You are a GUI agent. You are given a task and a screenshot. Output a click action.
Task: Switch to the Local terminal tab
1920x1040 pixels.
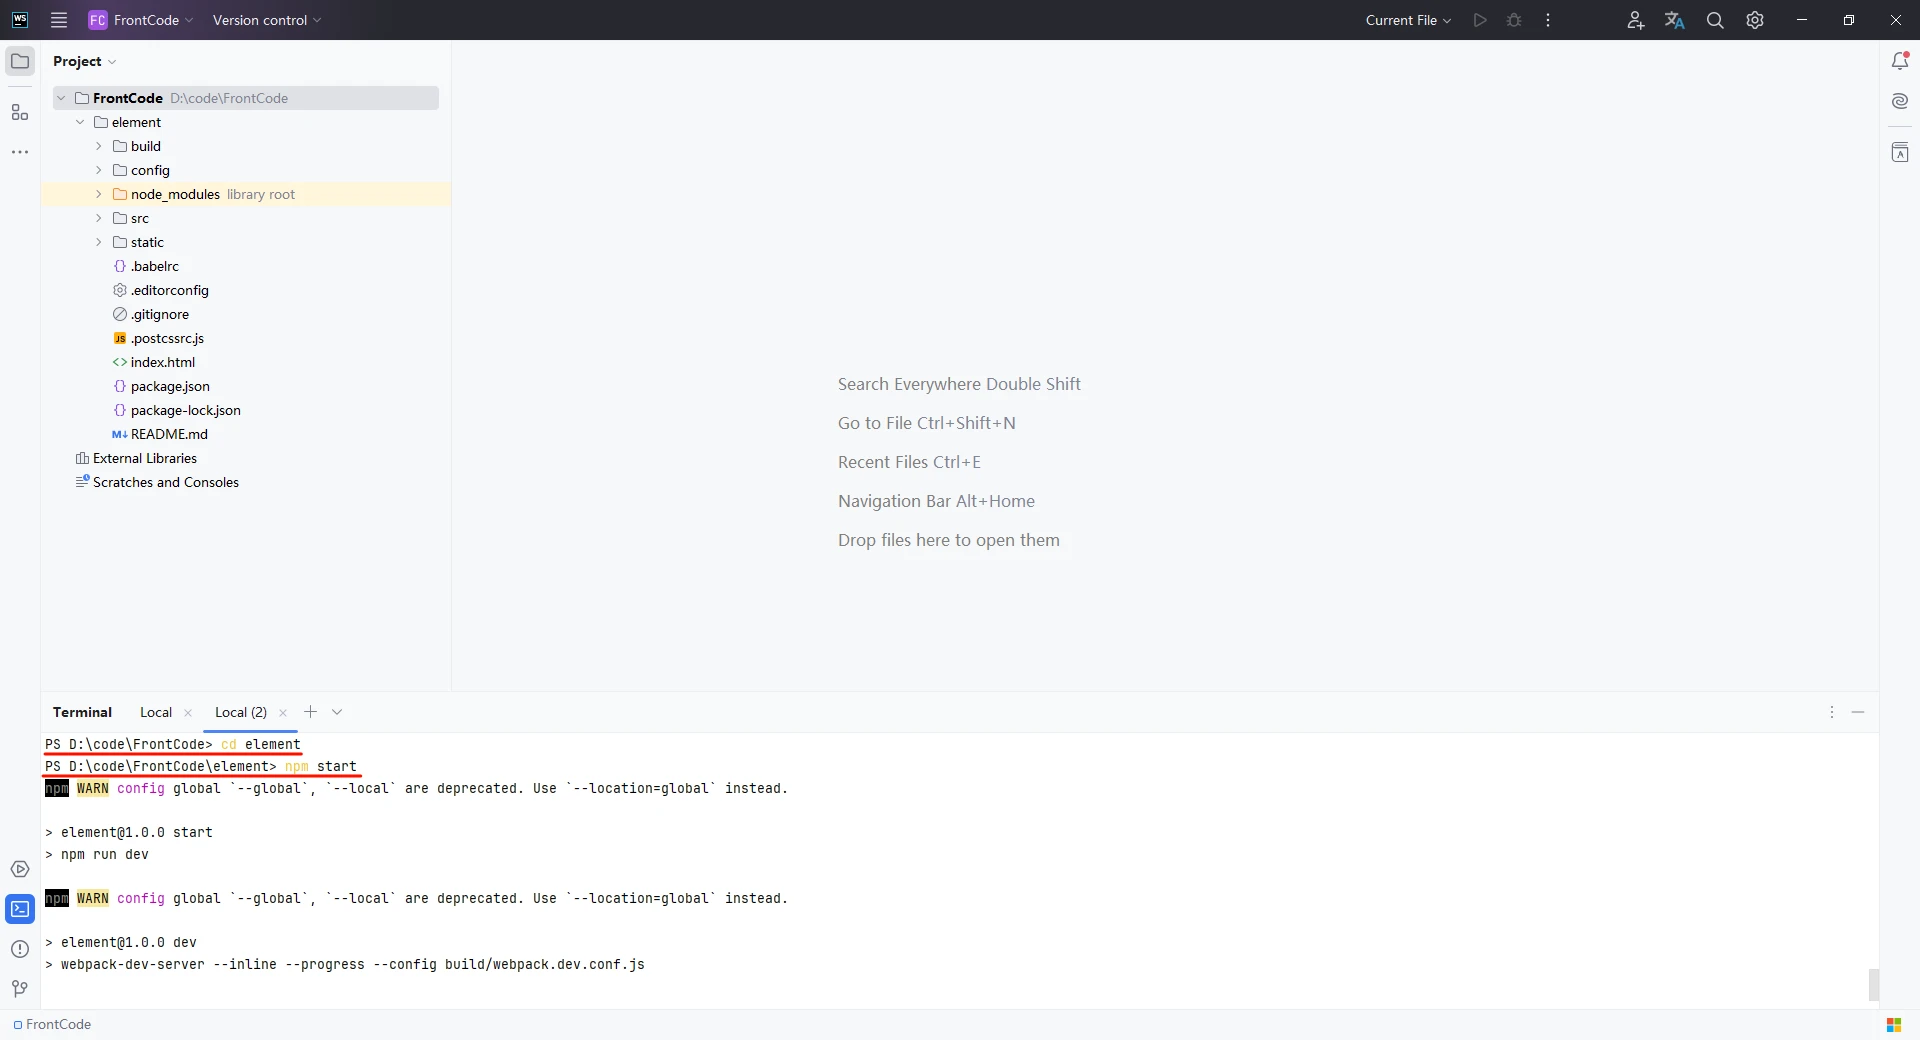(x=156, y=712)
